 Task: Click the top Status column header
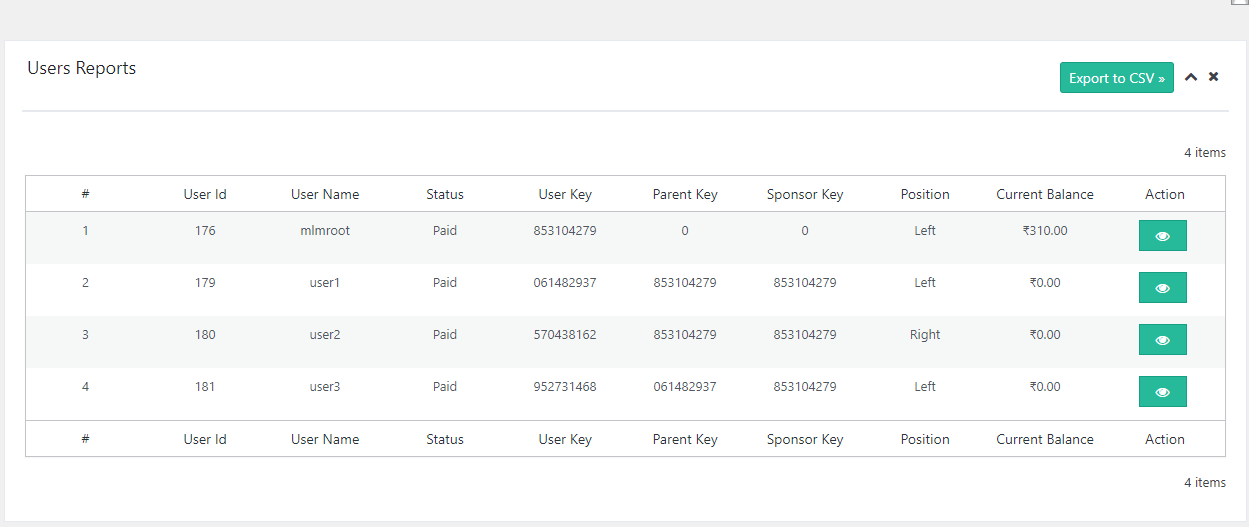445,194
